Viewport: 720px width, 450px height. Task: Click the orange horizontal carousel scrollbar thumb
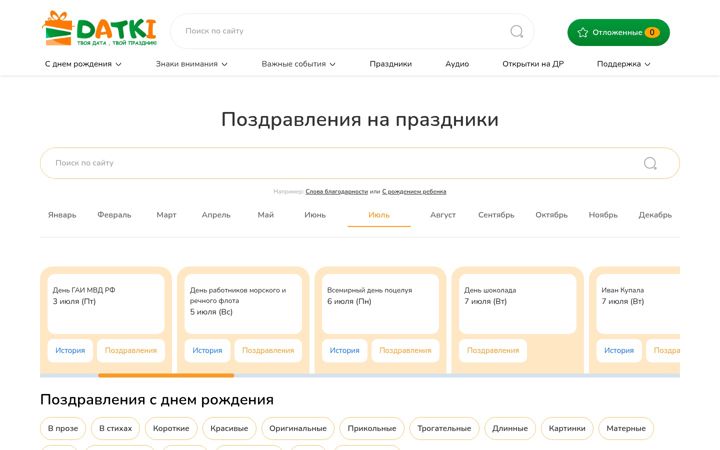166,375
